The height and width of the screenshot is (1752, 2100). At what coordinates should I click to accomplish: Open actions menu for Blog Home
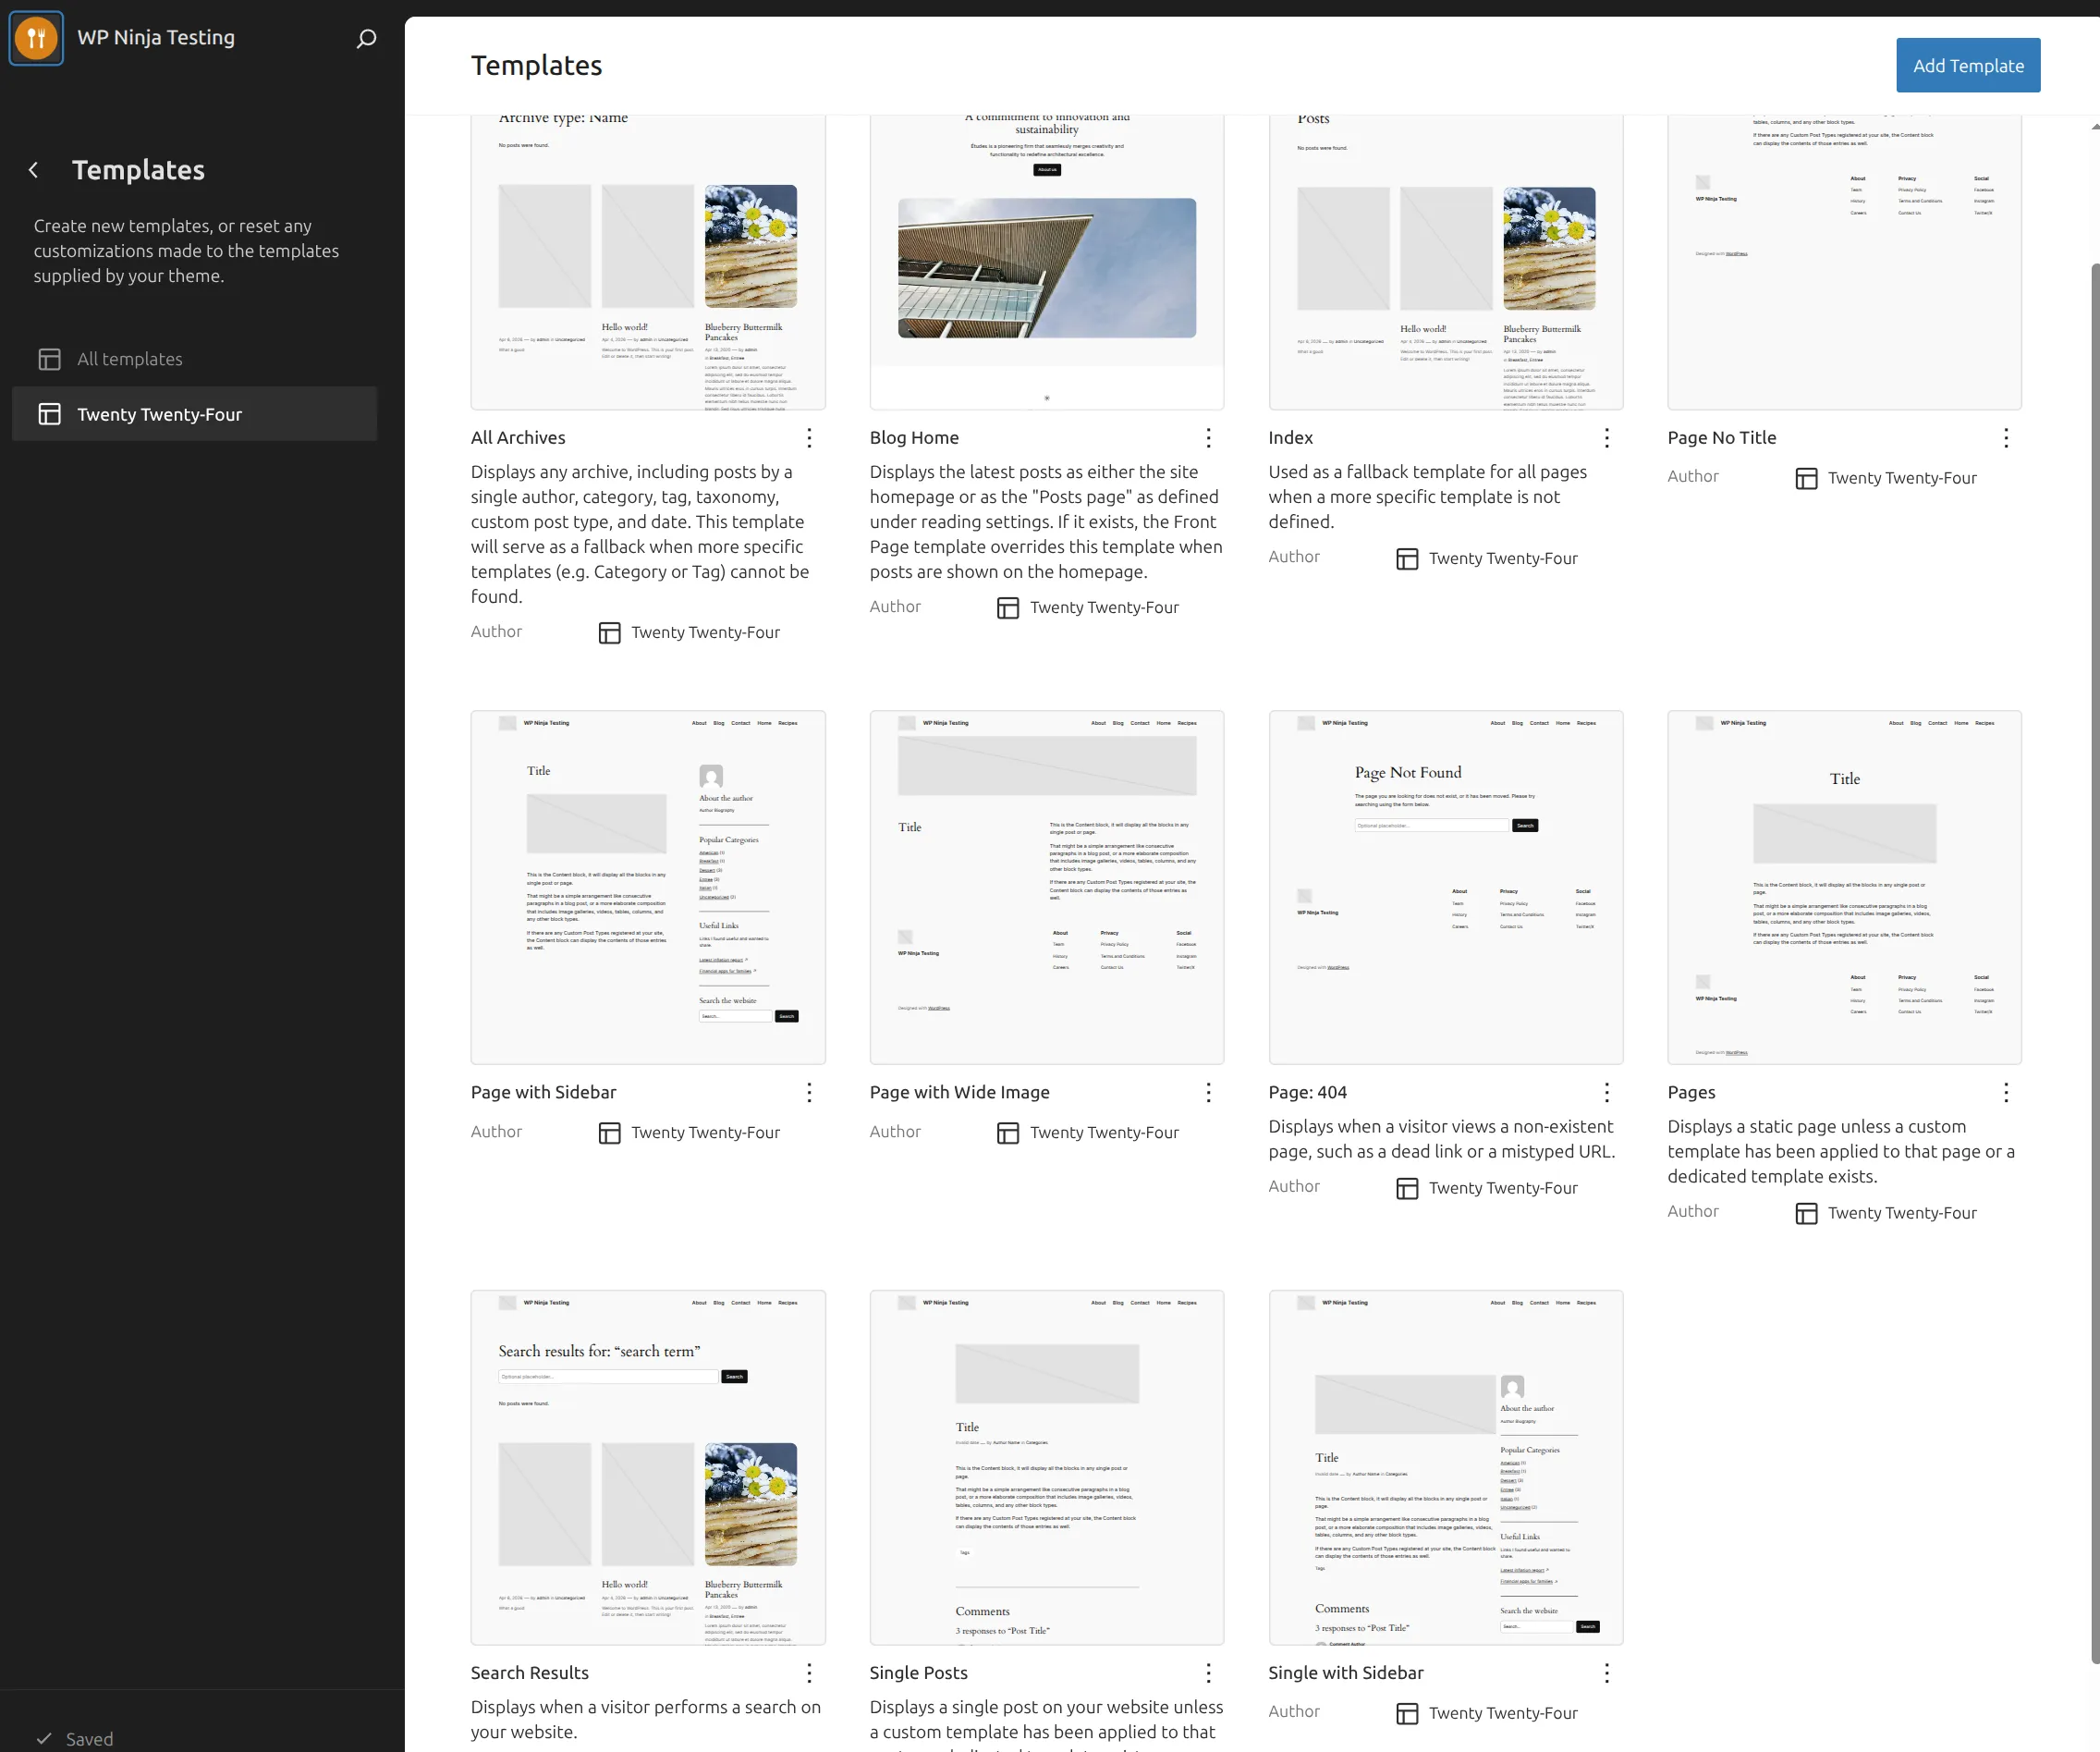click(x=1208, y=438)
